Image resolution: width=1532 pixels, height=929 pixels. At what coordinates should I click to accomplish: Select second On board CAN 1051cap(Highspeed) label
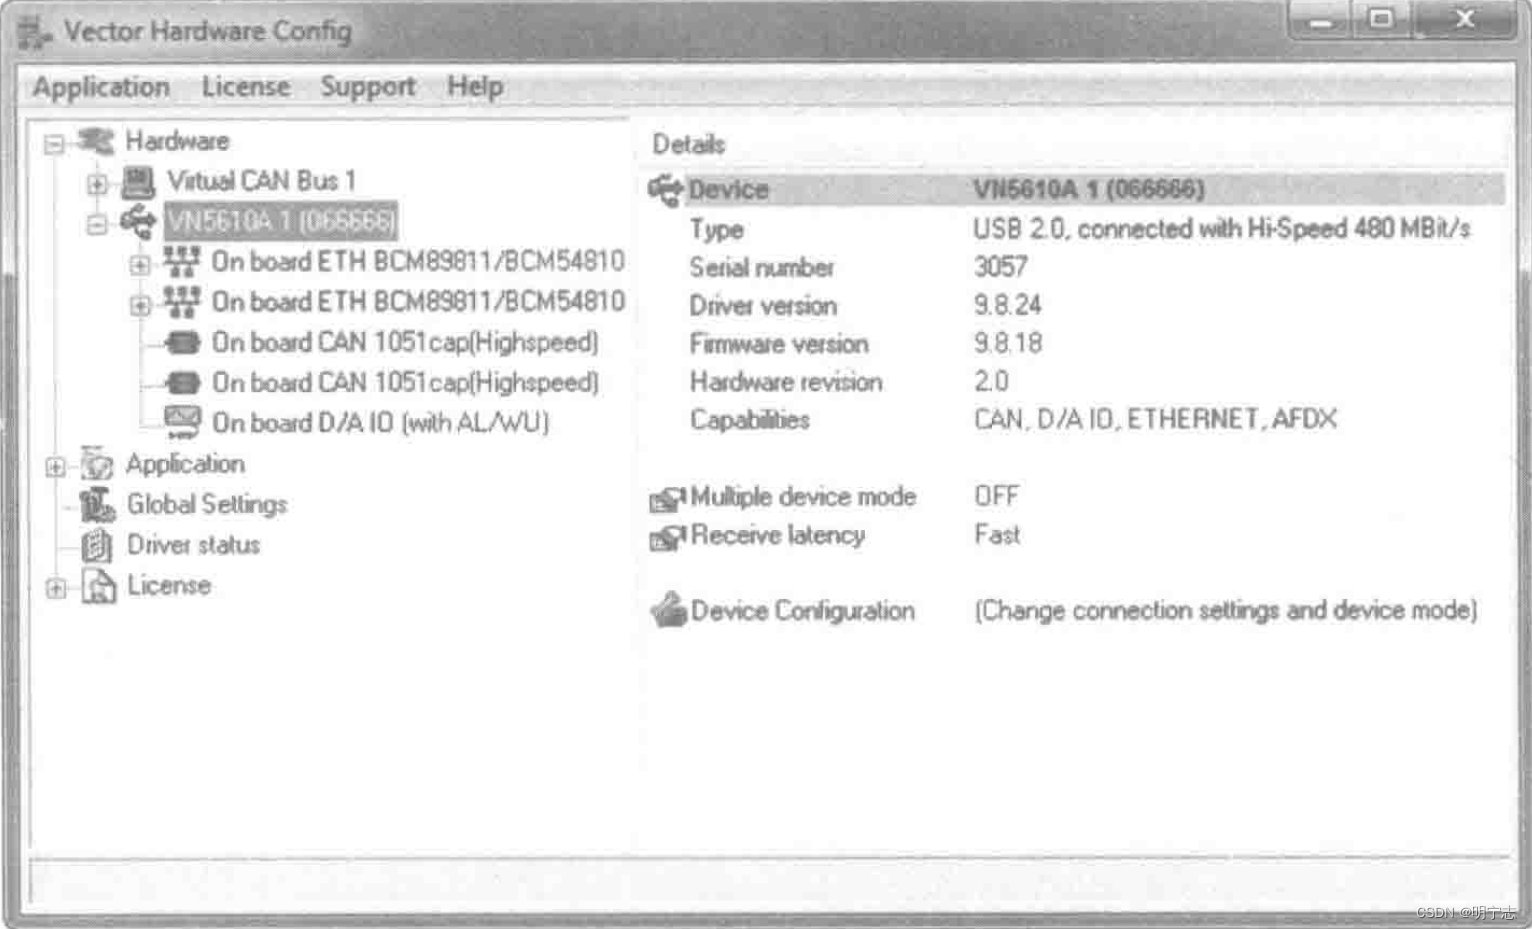tap(405, 383)
